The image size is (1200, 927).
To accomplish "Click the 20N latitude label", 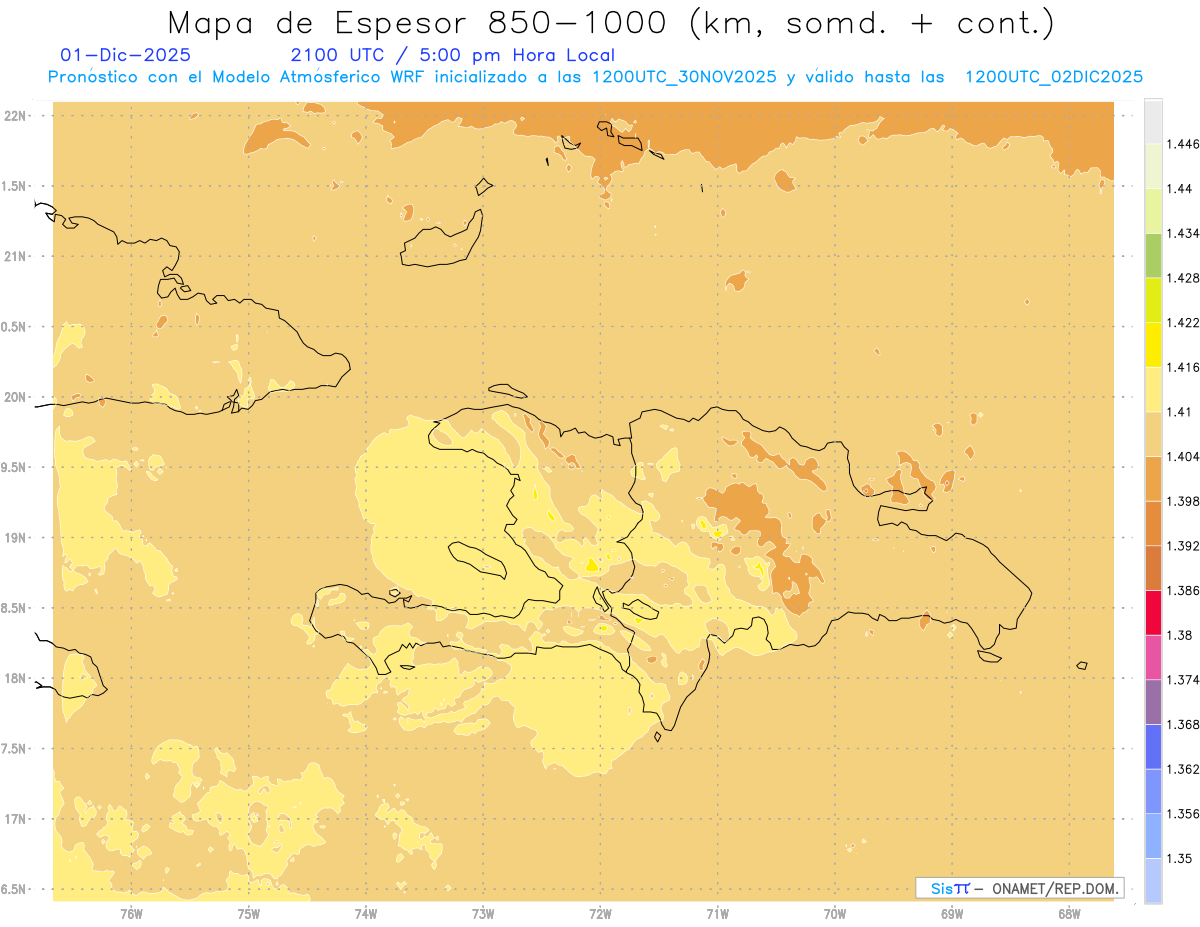I will 17,397.
